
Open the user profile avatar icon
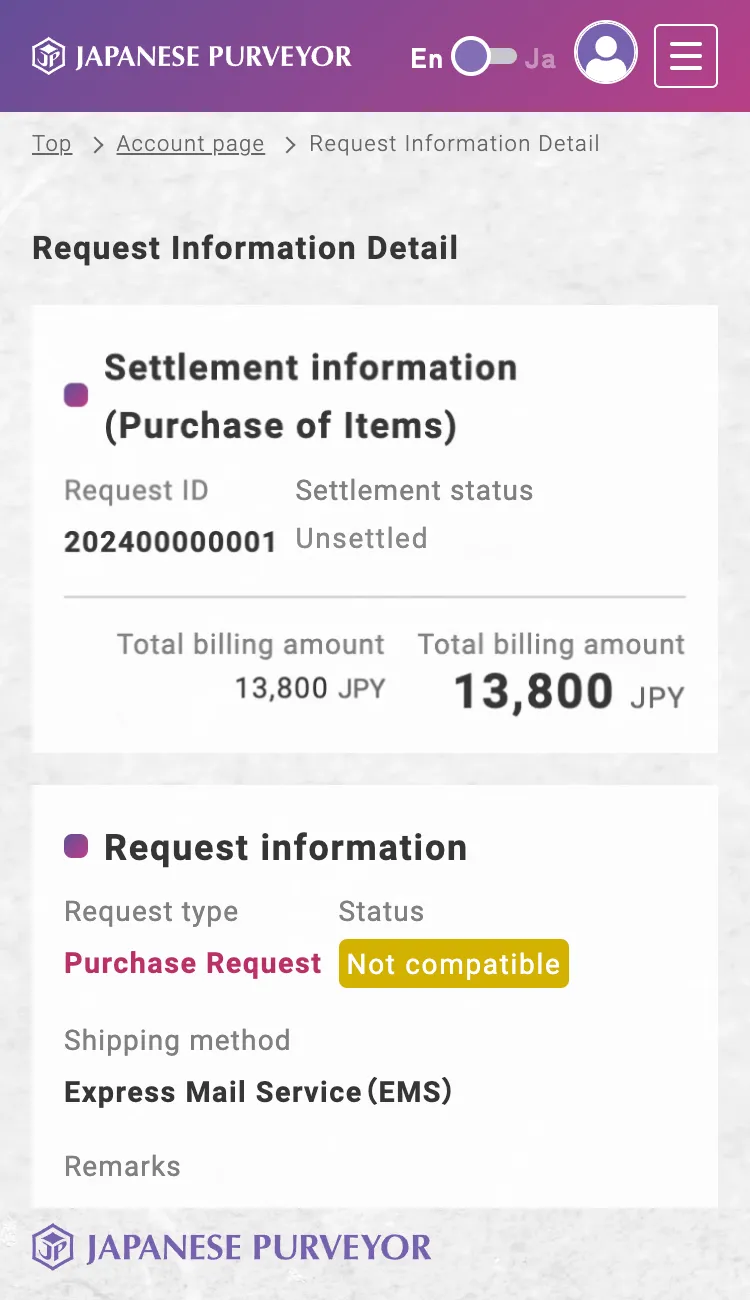click(606, 53)
